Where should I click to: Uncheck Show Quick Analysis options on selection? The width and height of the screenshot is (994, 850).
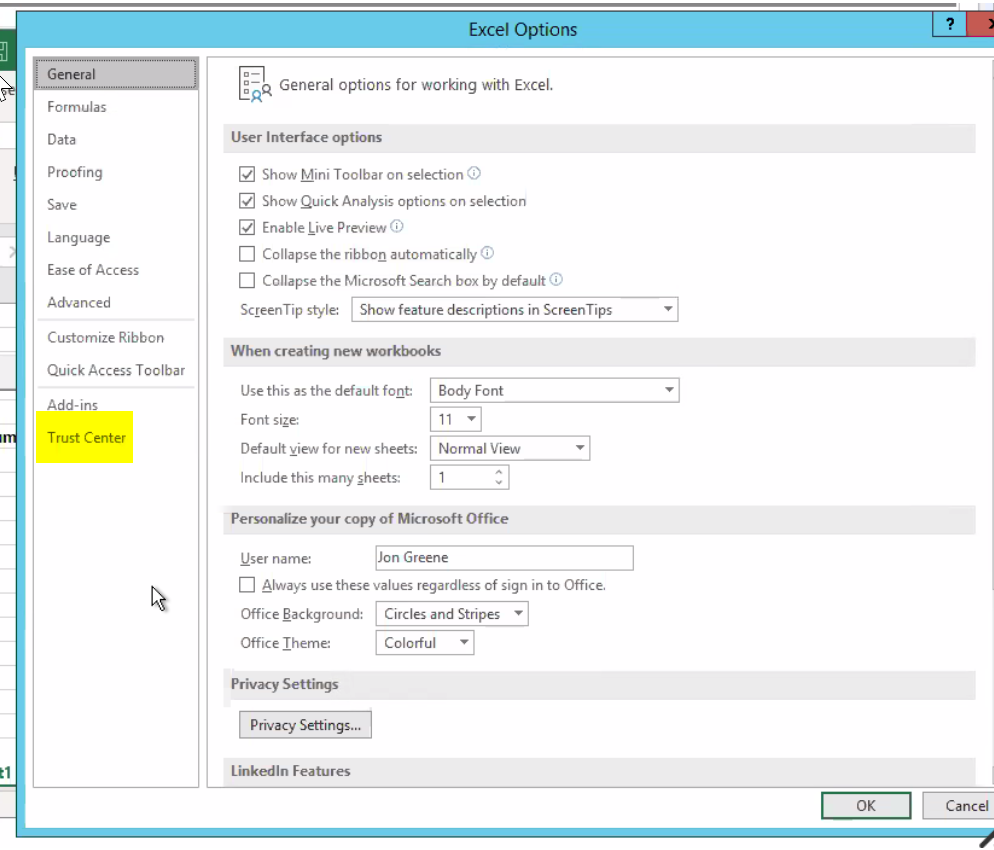(247, 201)
